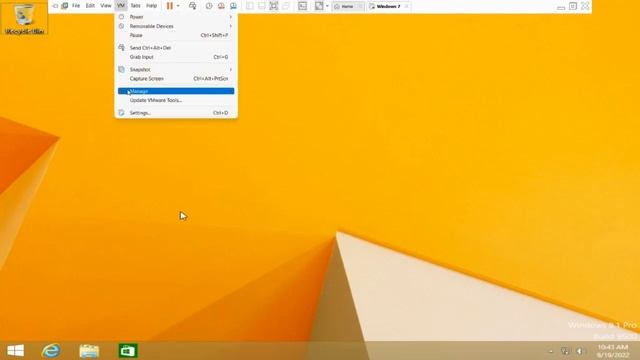Switch to the Home tab
This screenshot has height=360, width=640.
tap(347, 6)
